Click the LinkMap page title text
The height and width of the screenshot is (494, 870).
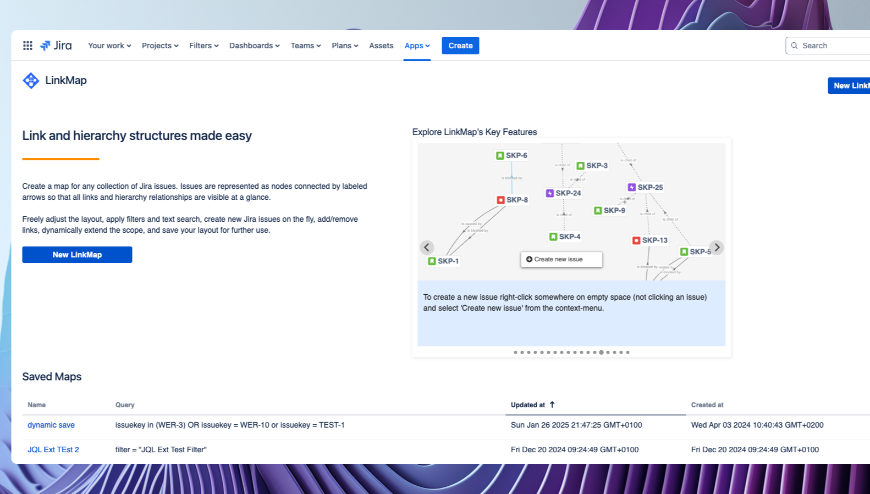click(65, 80)
